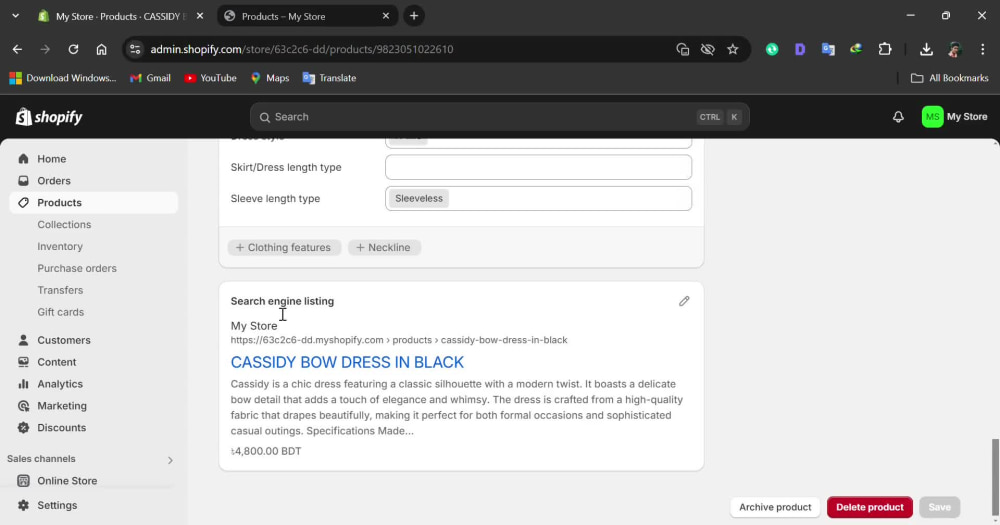This screenshot has height=525, width=1000.
Task: Select Products in the sidebar
Action: [94, 202]
